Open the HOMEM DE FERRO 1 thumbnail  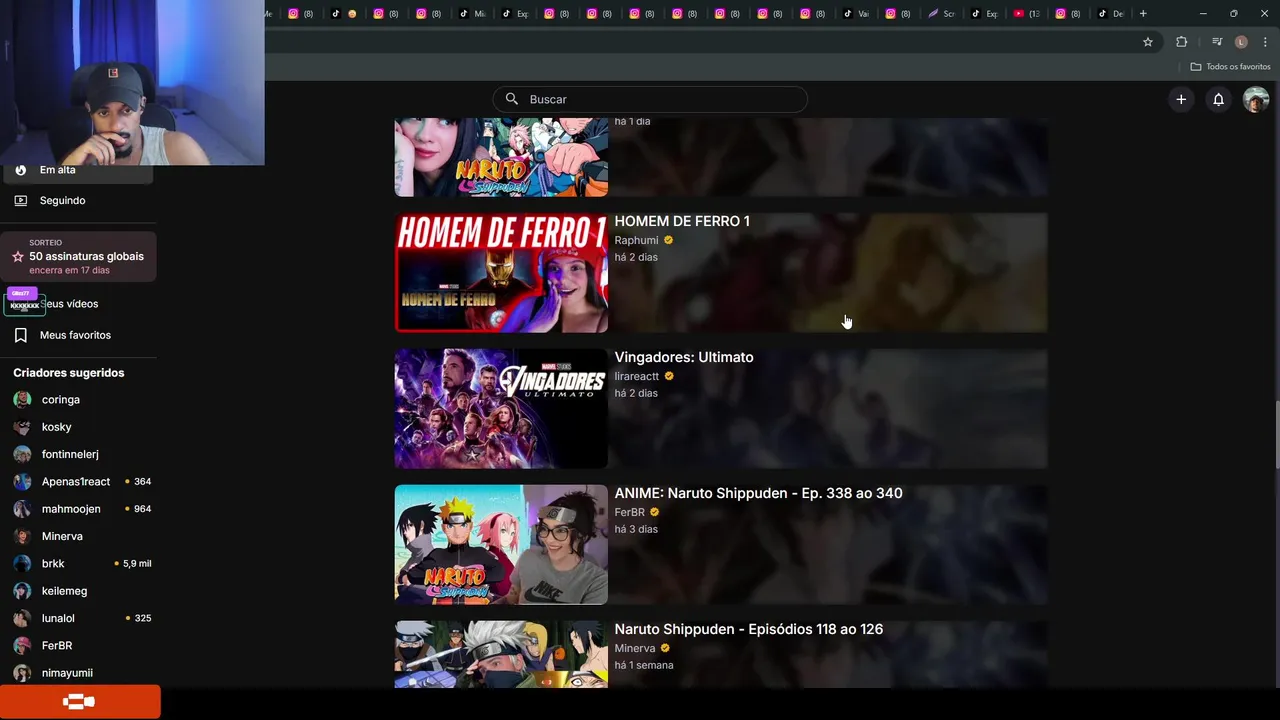point(501,272)
